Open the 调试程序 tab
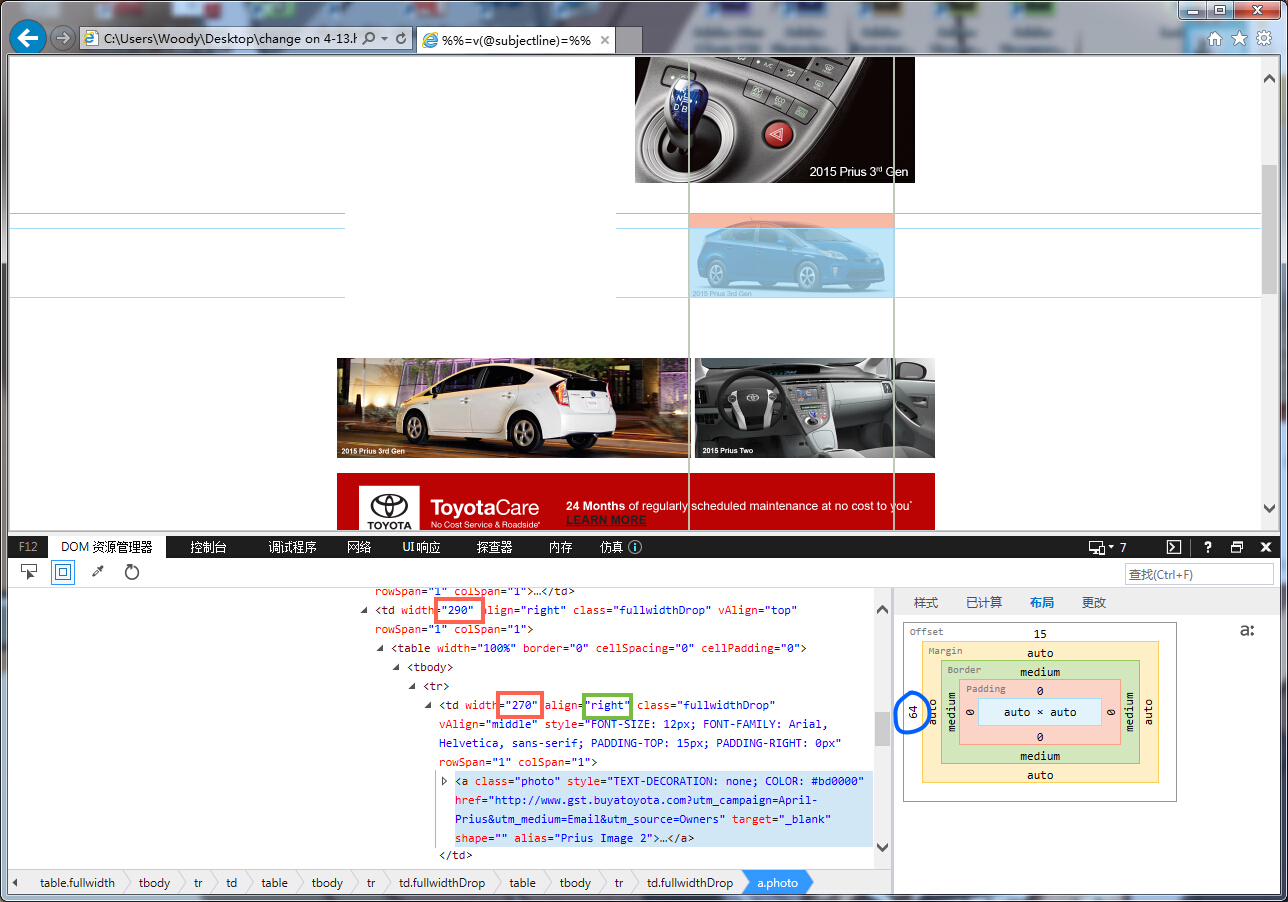The height and width of the screenshot is (902, 1288). [x=292, y=547]
